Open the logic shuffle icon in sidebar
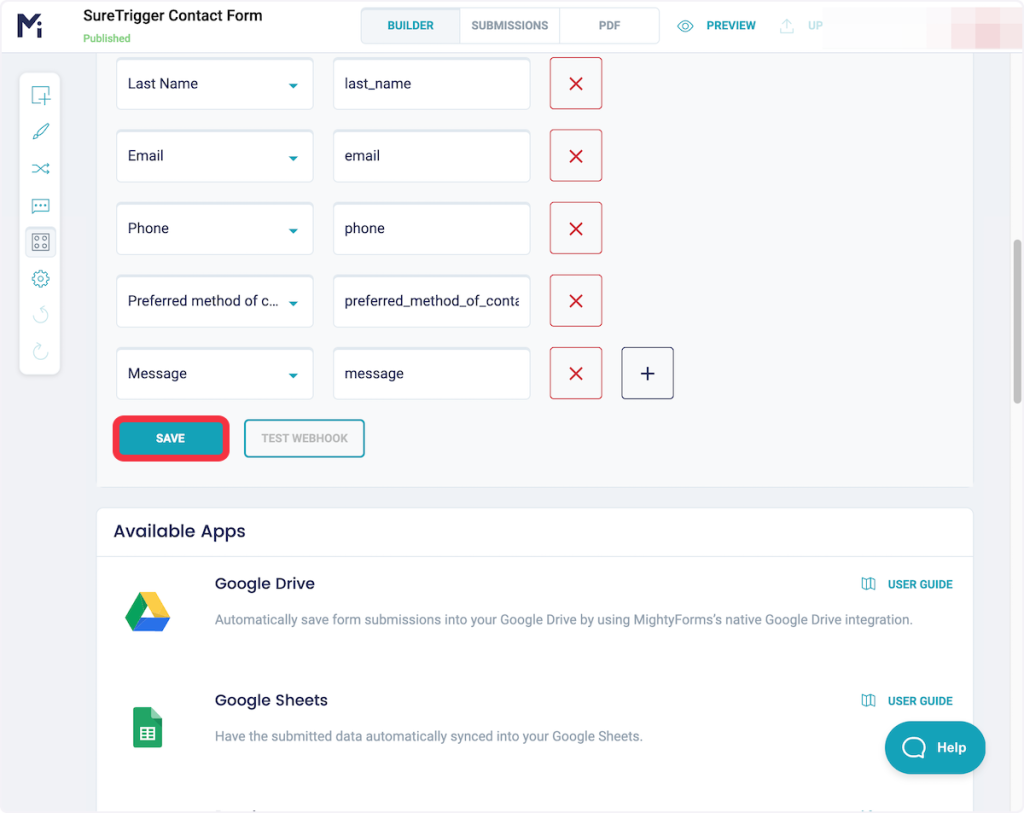Image resolution: width=1024 pixels, height=813 pixels. 40,169
